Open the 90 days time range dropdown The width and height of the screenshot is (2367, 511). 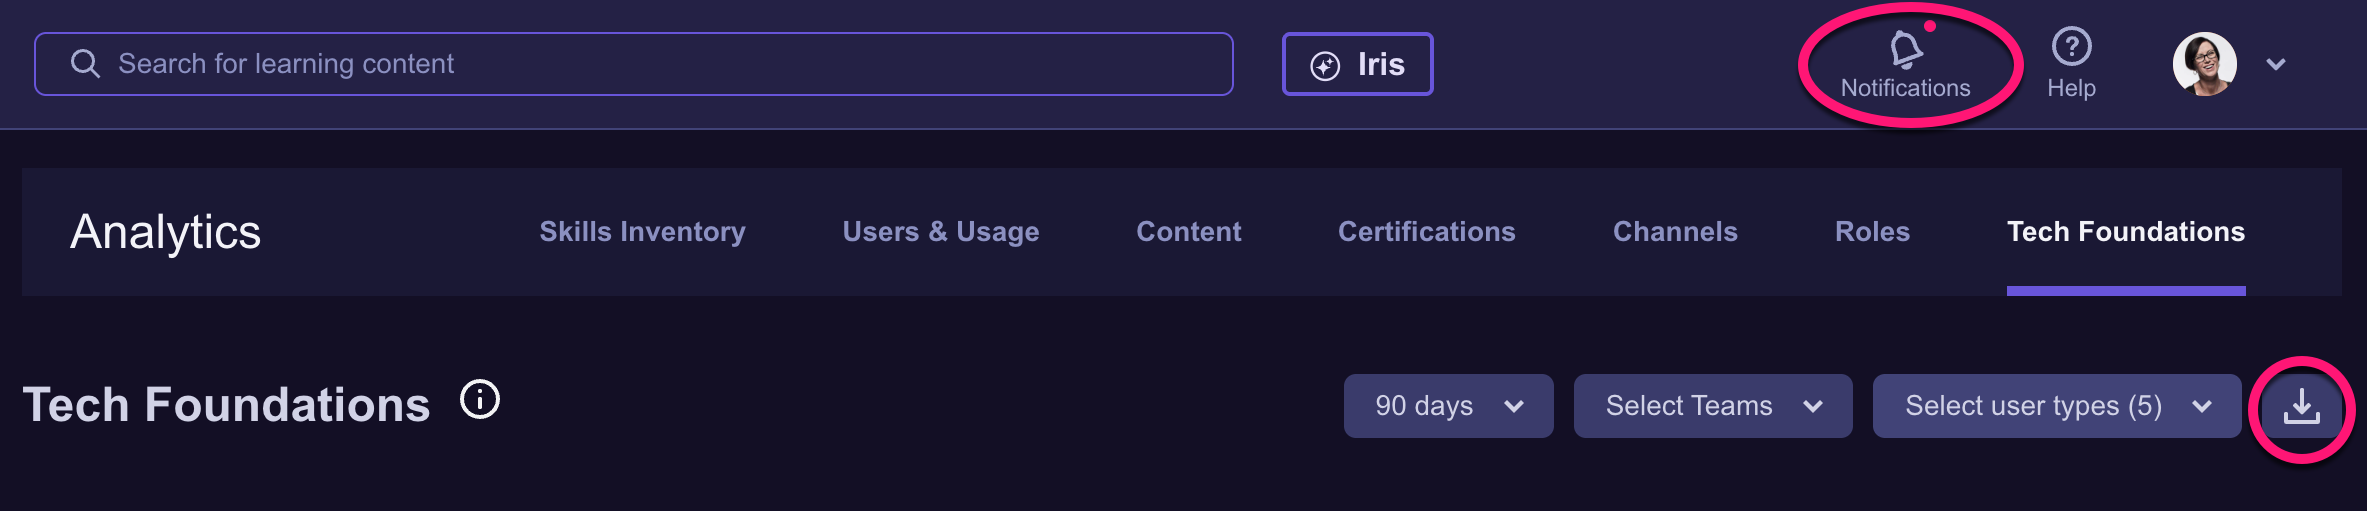coord(1448,406)
